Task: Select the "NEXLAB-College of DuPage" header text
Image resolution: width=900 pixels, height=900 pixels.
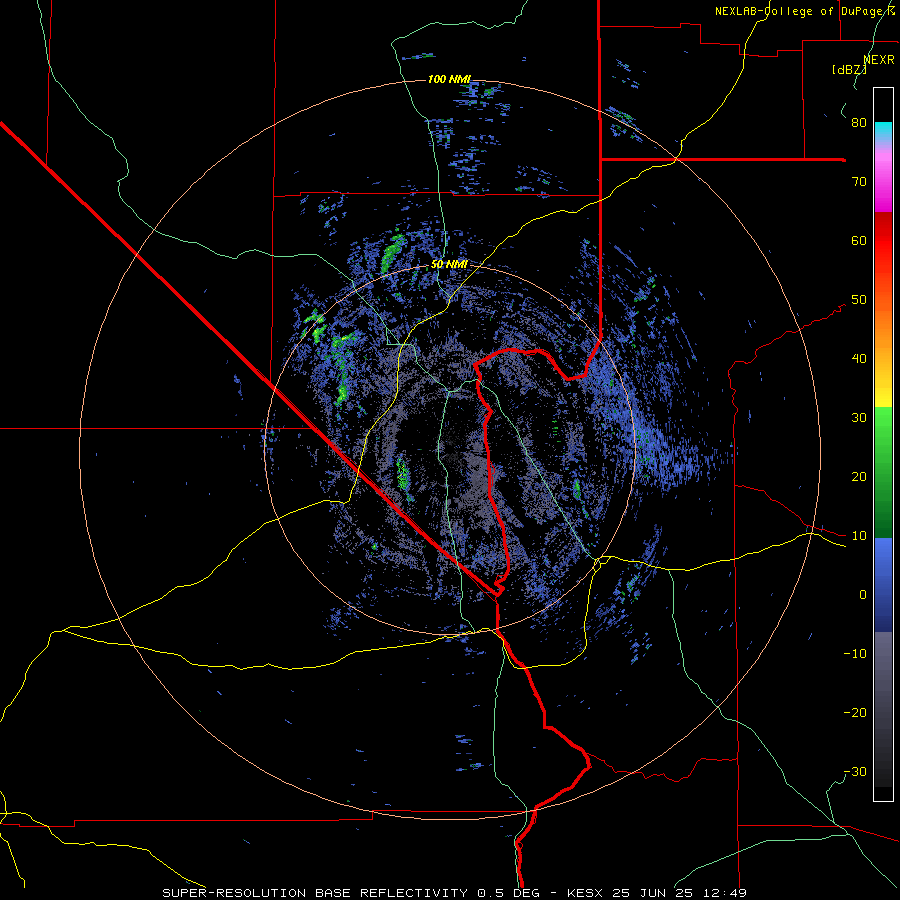Action: [800, 11]
